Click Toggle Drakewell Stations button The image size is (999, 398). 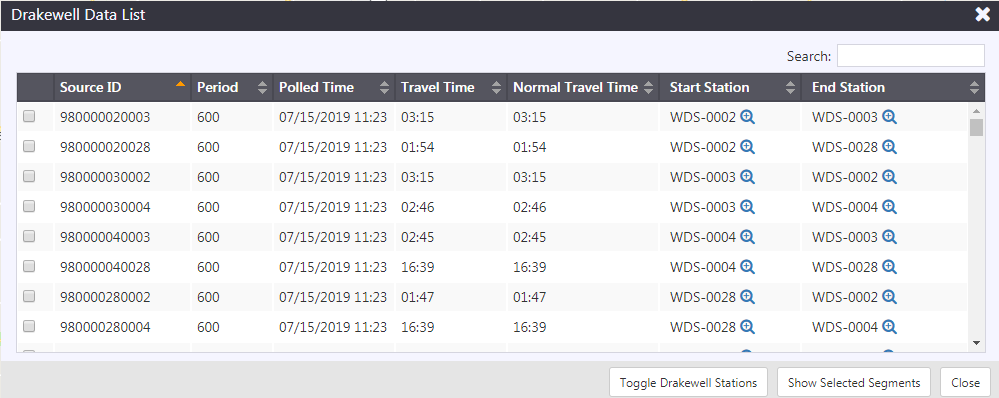click(688, 383)
